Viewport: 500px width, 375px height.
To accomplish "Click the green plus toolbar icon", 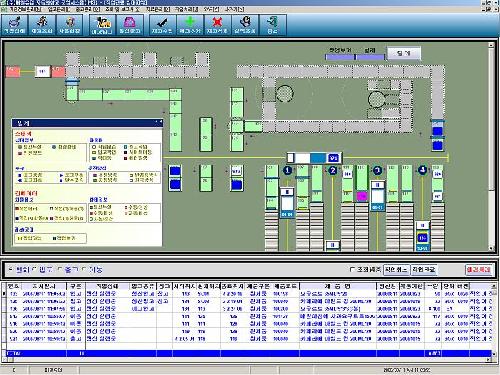I will coord(190,25).
